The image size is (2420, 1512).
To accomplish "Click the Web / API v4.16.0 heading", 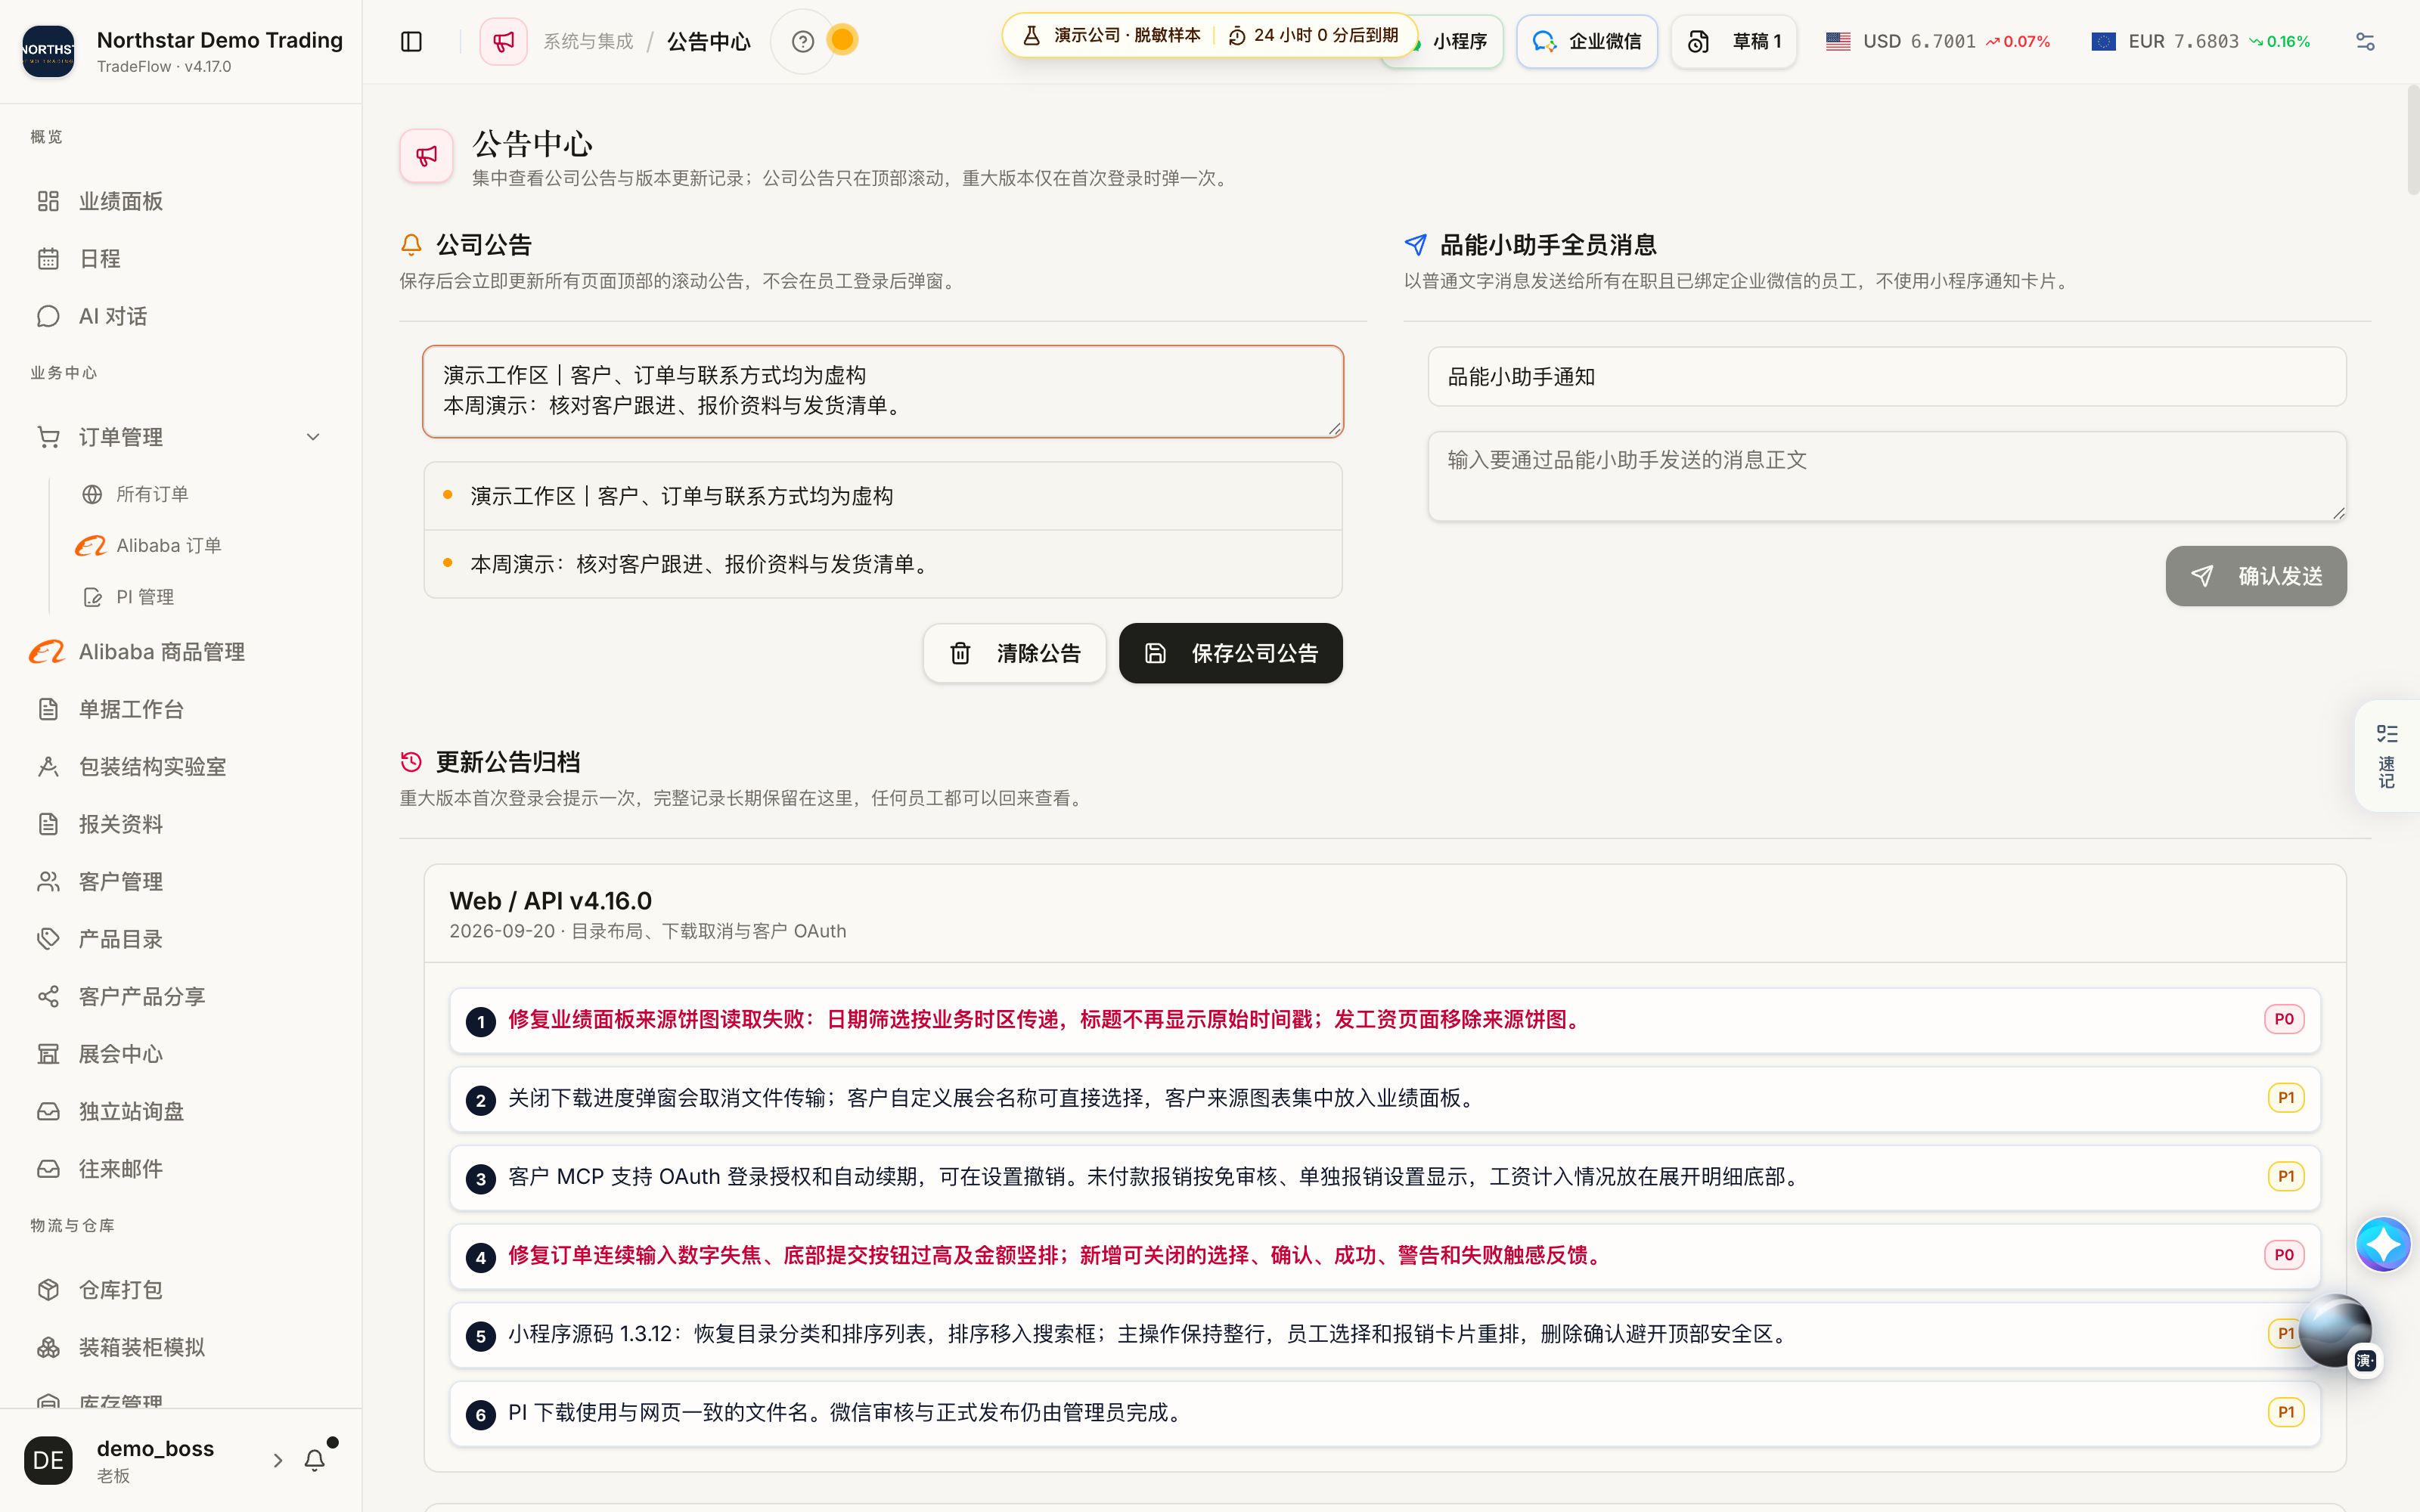I will [x=550, y=901].
